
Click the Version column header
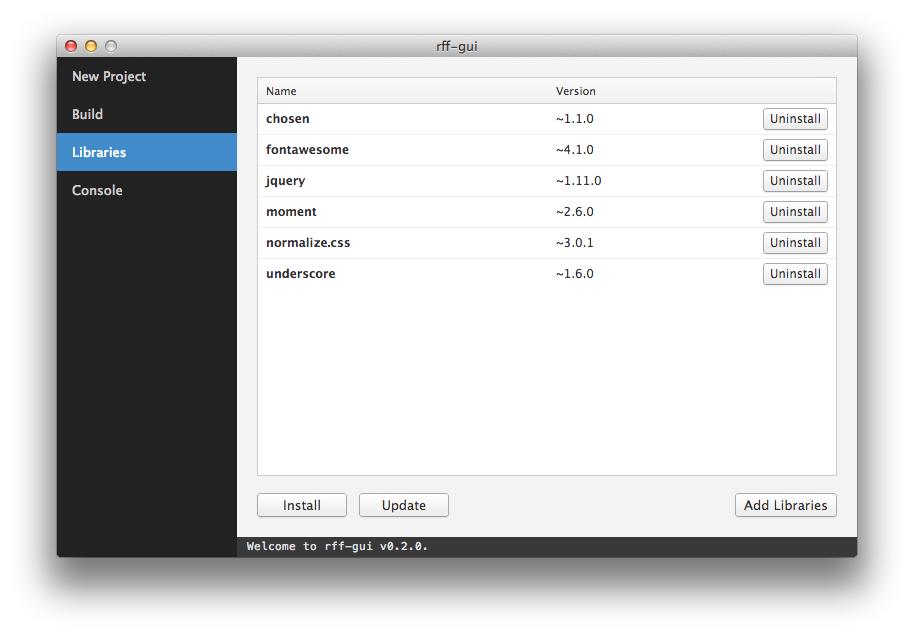coord(575,91)
